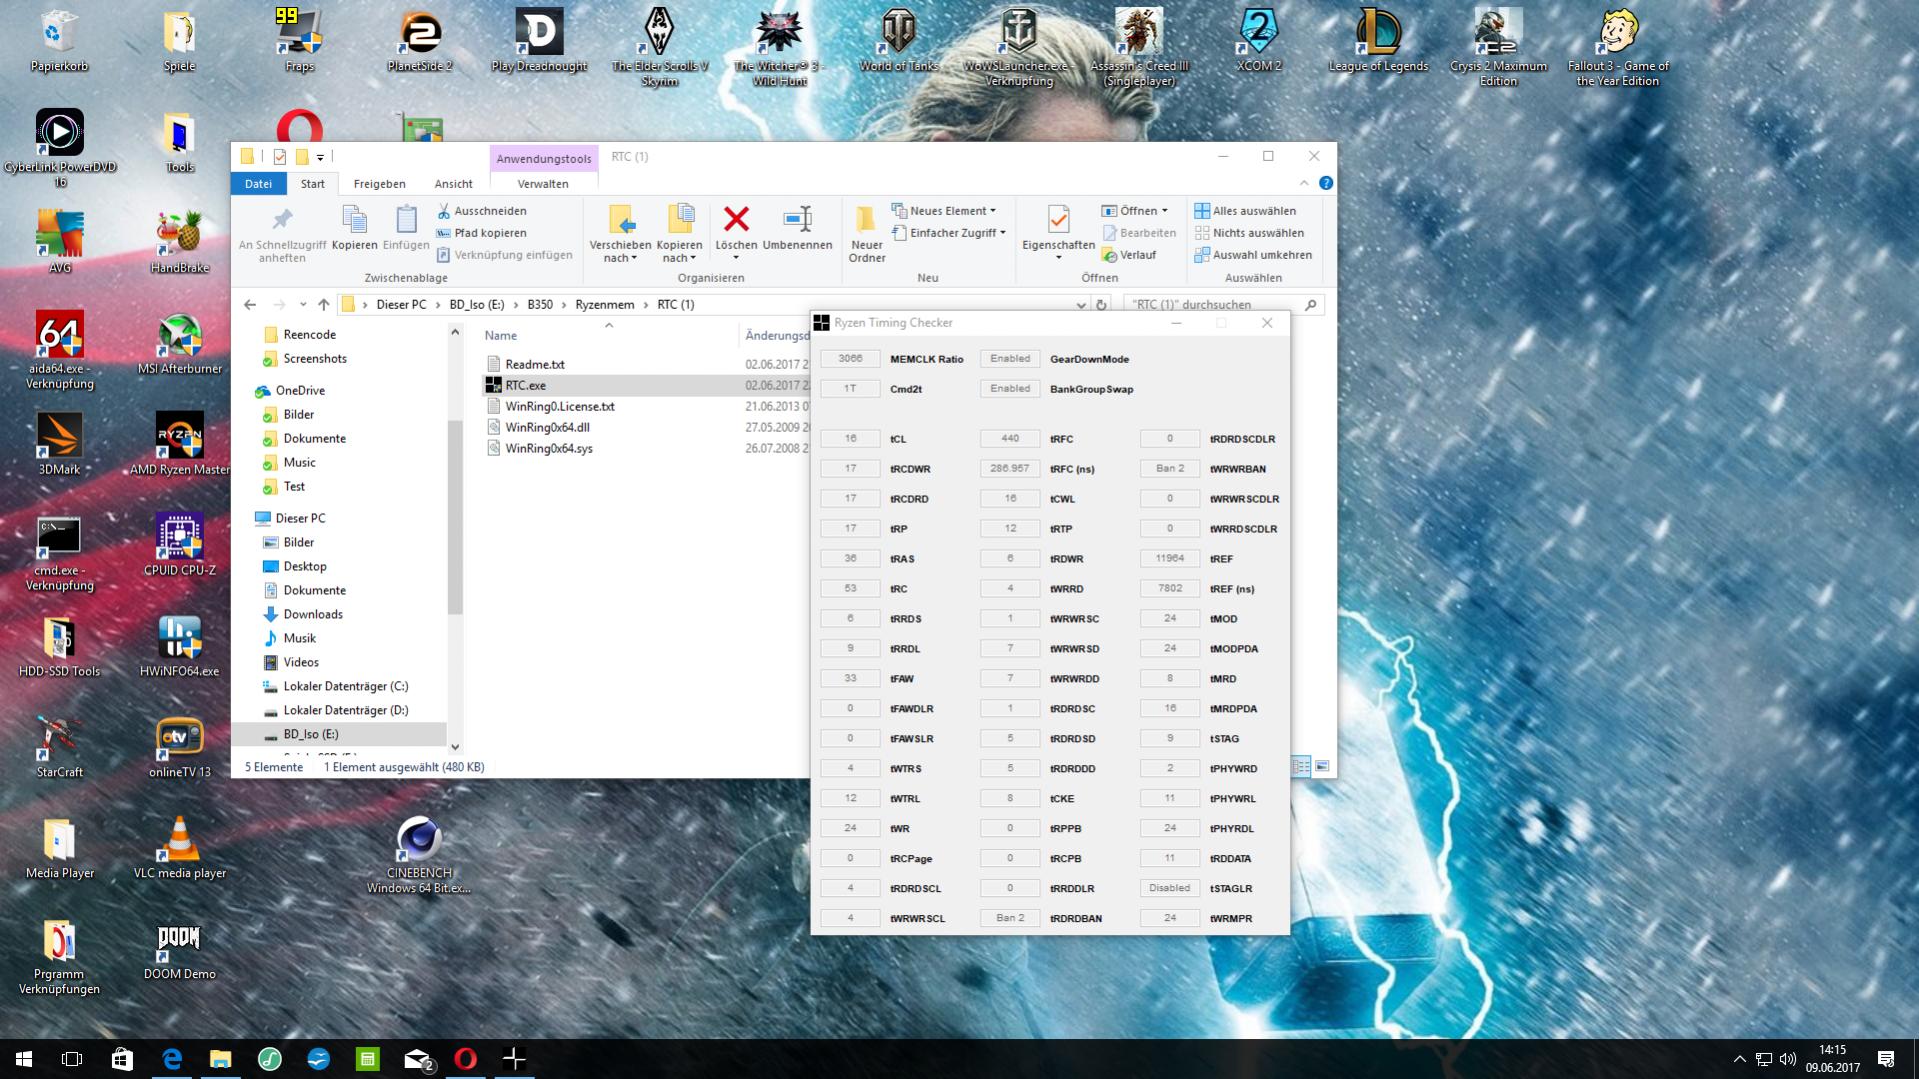Select WinRing0.License.txt file
This screenshot has height=1079, width=1919.
pos(560,406)
